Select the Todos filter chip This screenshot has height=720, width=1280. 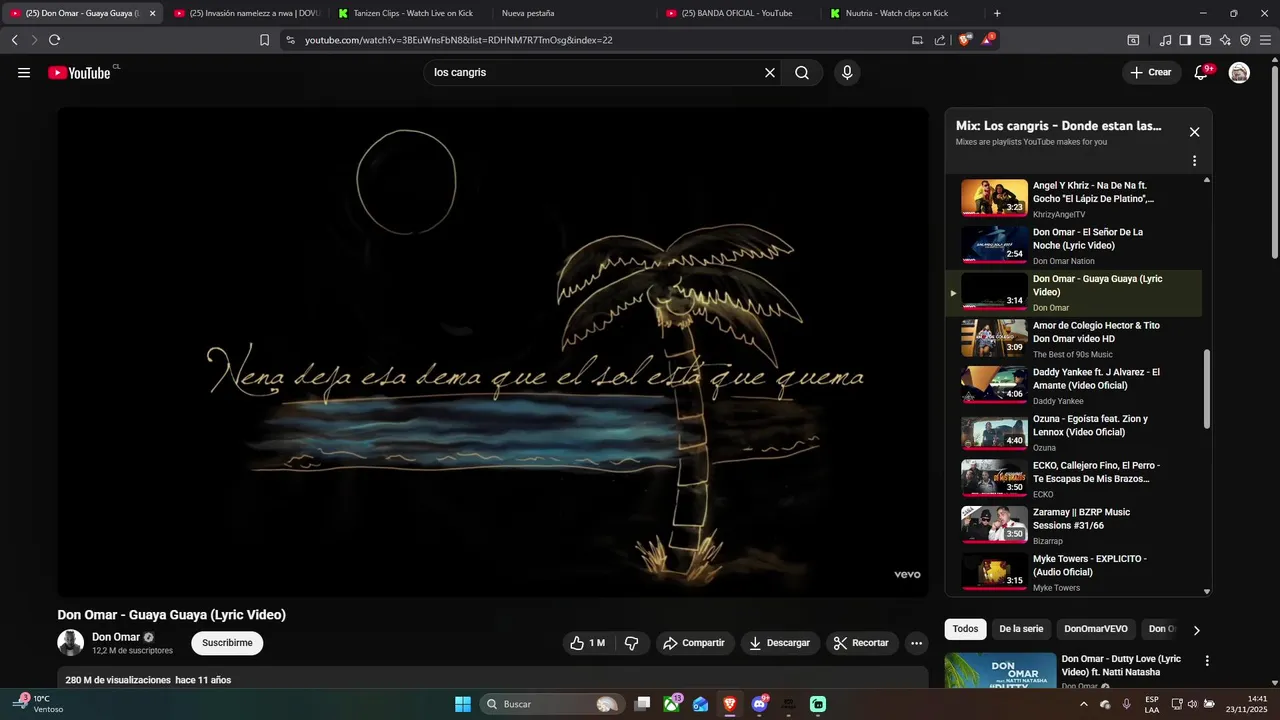pyautogui.click(x=965, y=629)
